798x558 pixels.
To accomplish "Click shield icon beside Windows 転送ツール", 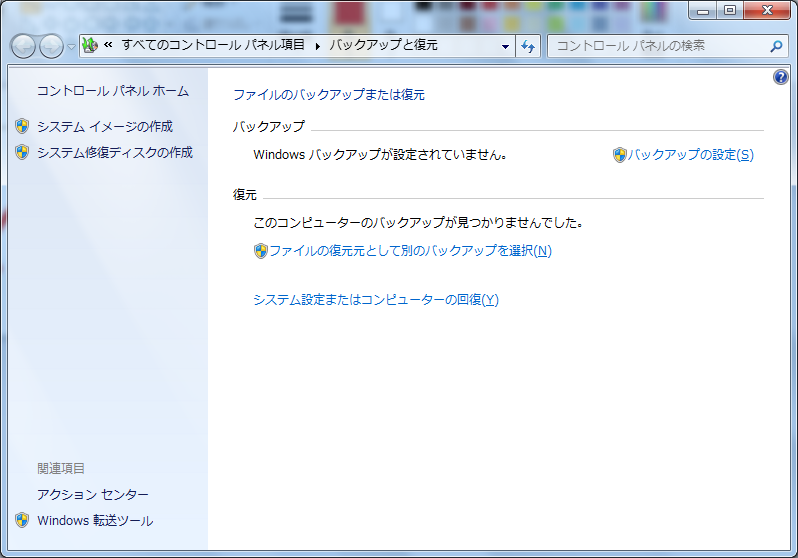I will click(22, 520).
